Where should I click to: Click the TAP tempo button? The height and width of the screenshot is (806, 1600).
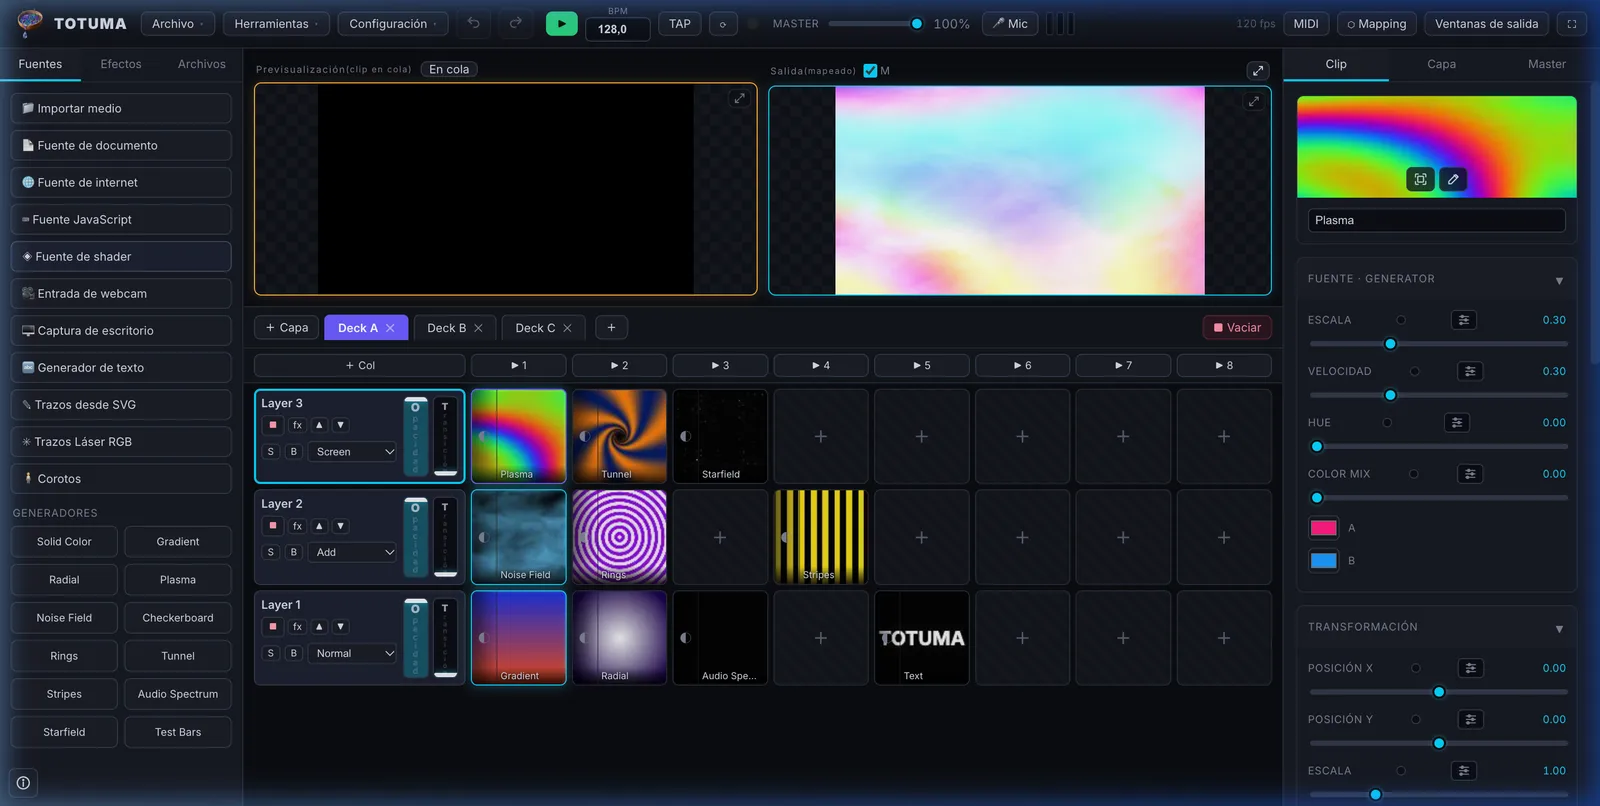coord(680,23)
